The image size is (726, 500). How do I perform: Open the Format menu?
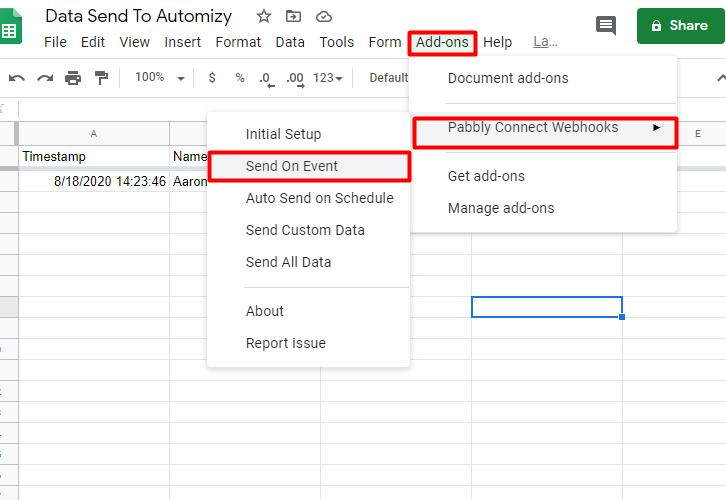238,42
